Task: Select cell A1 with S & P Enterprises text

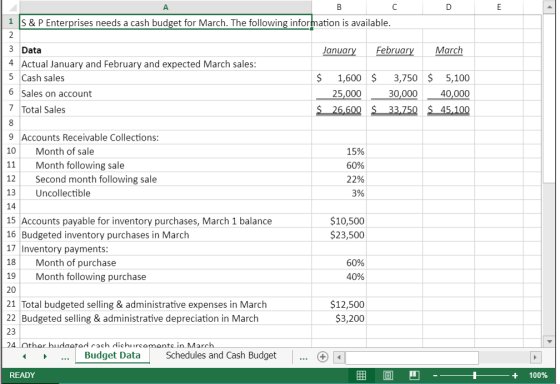Action: 165,23
